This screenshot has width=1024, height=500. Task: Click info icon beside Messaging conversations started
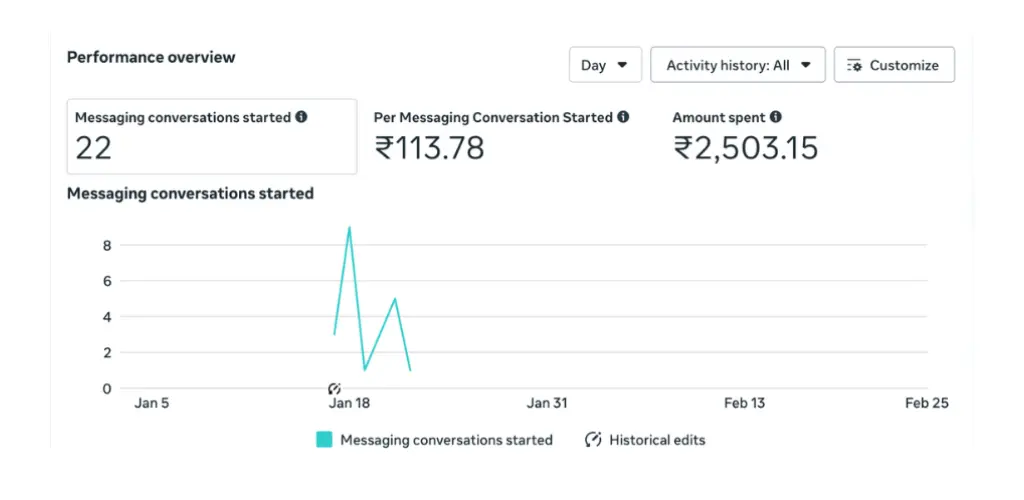pyautogui.click(x=302, y=117)
